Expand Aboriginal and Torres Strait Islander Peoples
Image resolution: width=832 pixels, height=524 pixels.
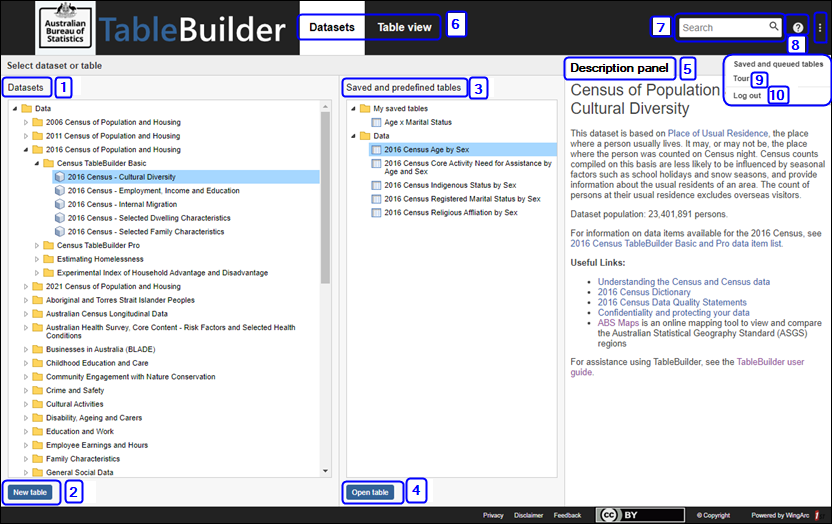(x=25, y=300)
